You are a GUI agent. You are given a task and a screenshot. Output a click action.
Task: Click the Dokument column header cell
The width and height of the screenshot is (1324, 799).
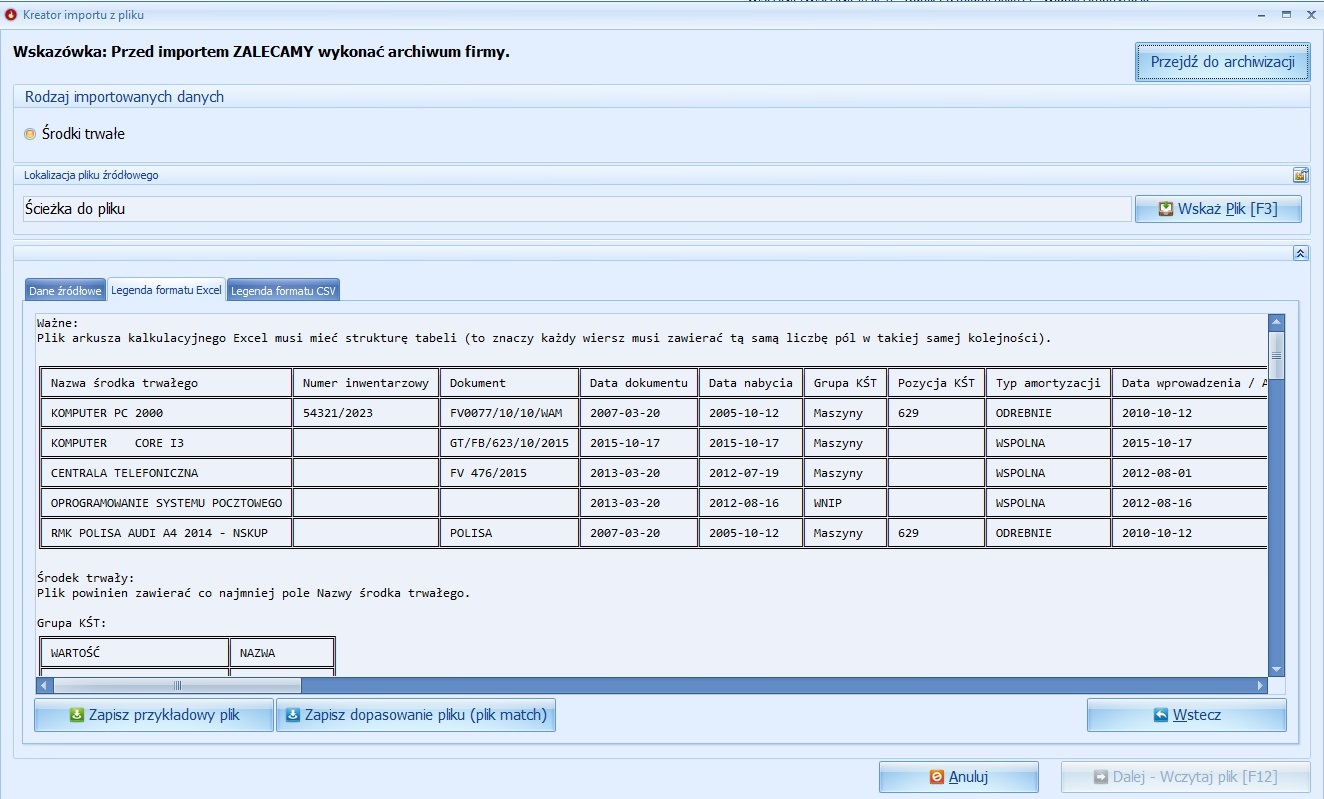(x=509, y=383)
